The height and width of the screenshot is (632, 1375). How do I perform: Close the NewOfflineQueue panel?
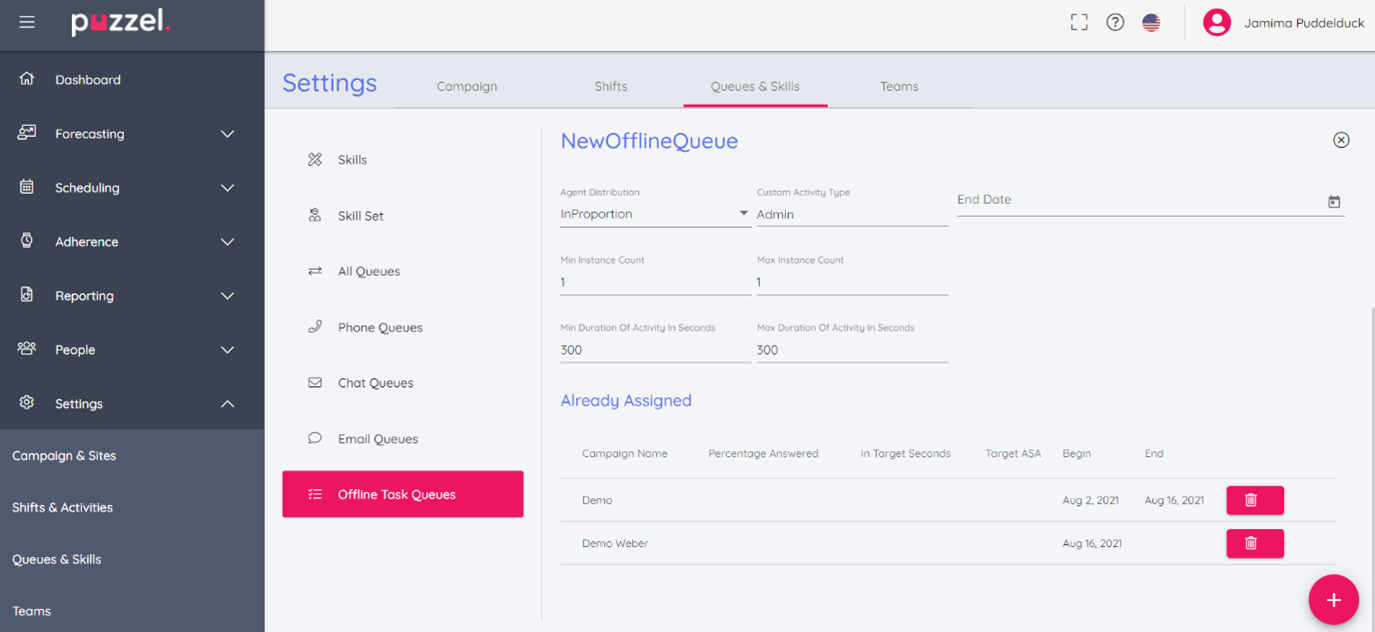[1341, 140]
